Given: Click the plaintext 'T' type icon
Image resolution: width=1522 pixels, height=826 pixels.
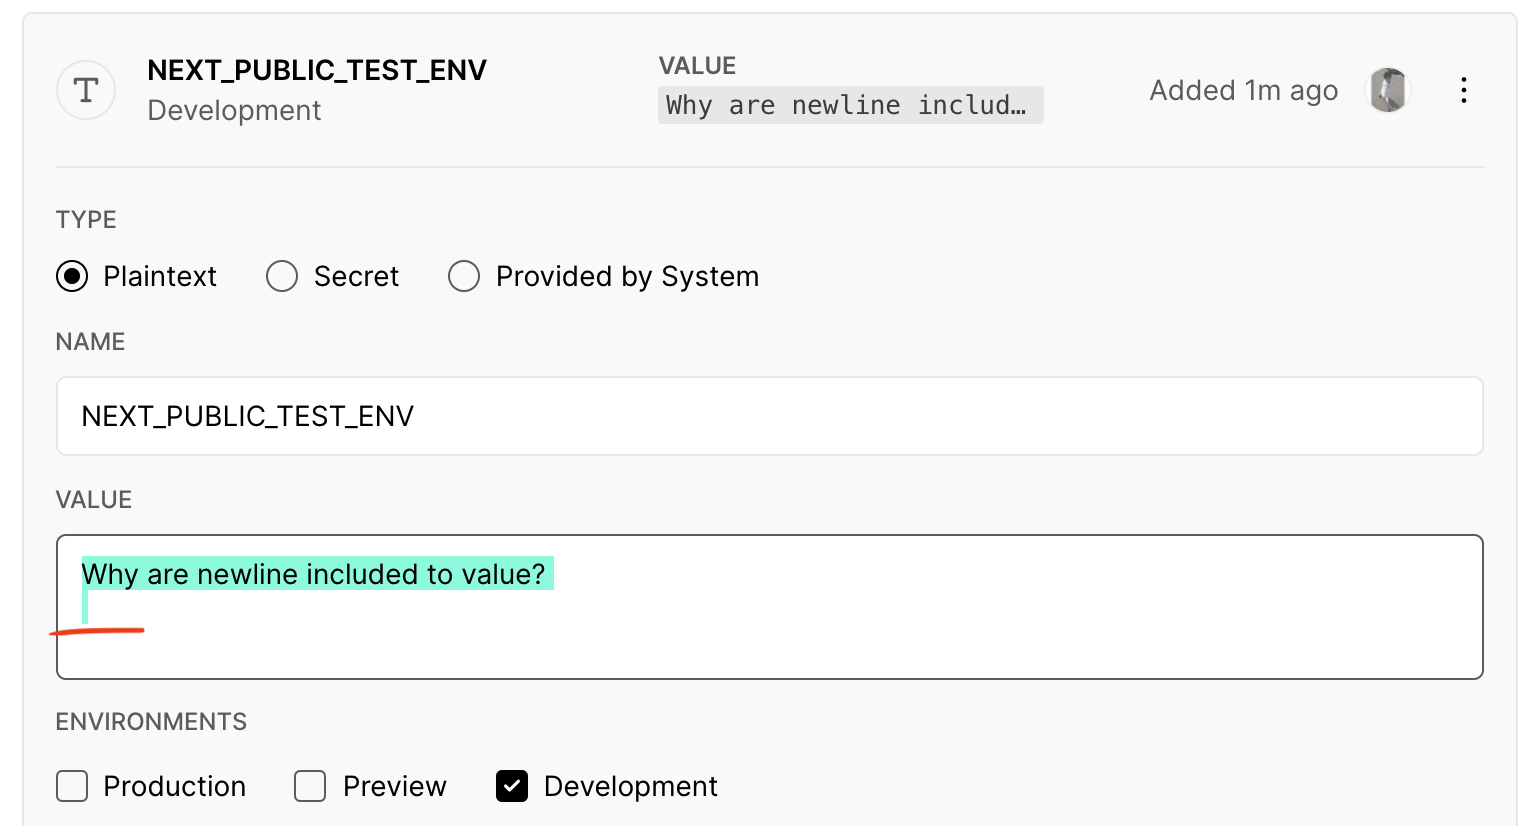Looking at the screenshot, I should [x=85, y=90].
